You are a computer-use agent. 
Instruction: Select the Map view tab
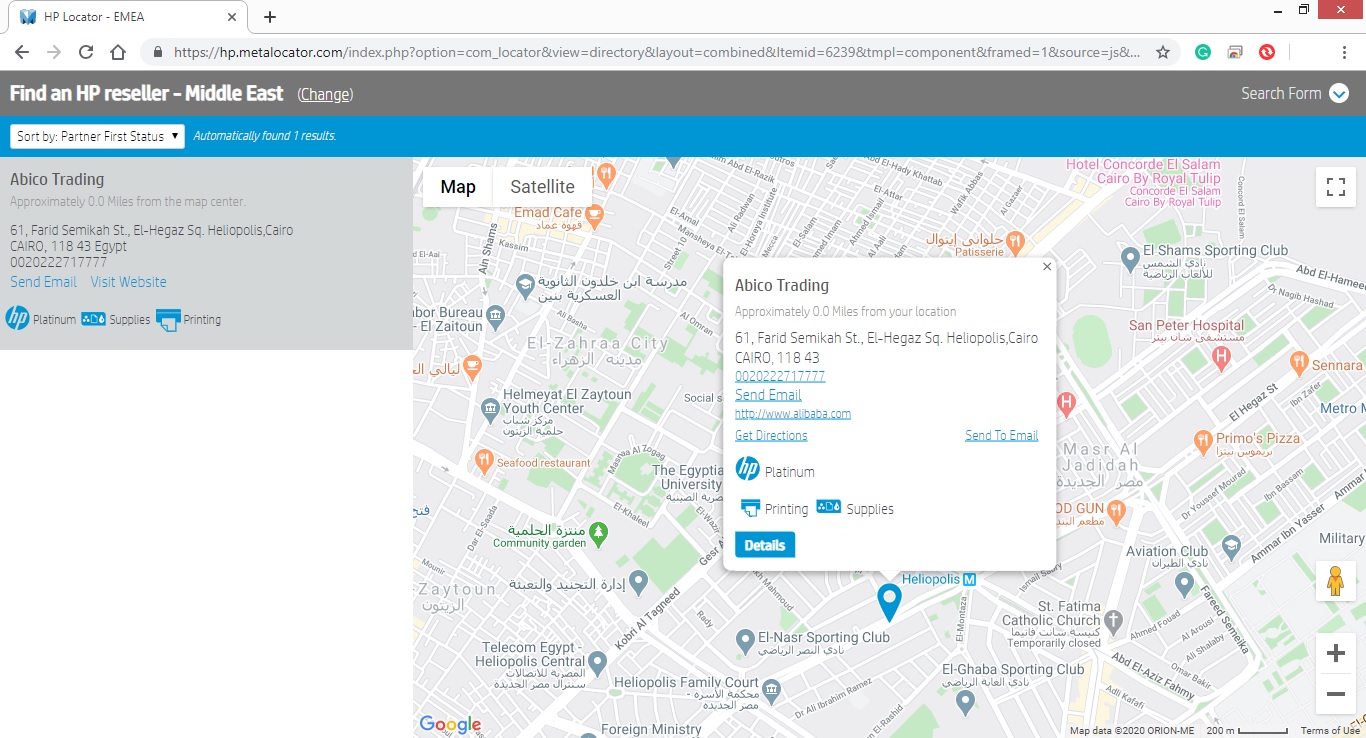(458, 187)
